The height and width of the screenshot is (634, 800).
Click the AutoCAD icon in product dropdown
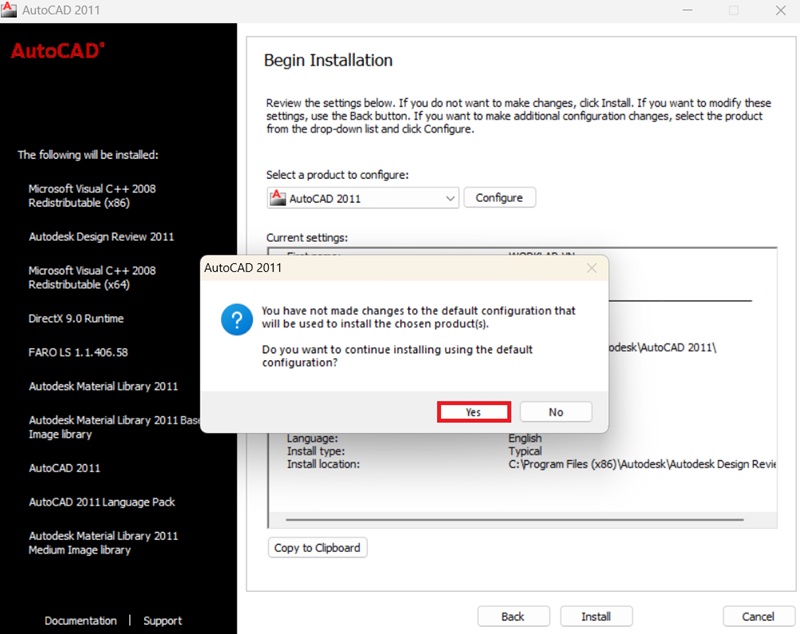click(x=278, y=197)
